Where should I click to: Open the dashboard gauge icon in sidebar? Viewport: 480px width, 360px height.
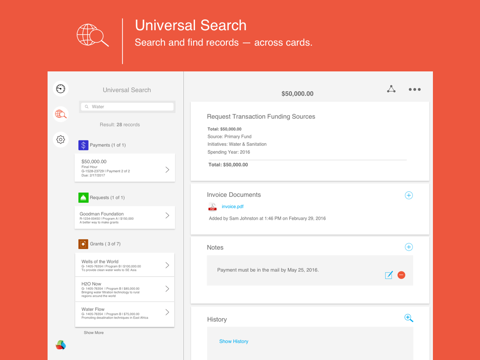click(x=61, y=89)
